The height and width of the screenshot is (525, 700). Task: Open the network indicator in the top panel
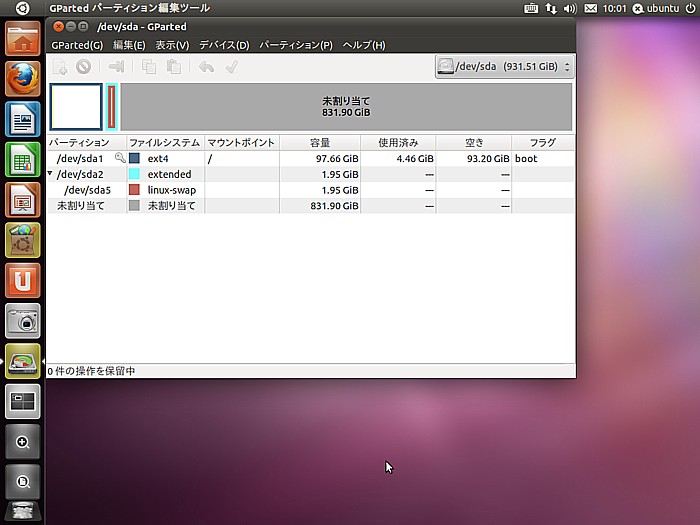coord(551,8)
